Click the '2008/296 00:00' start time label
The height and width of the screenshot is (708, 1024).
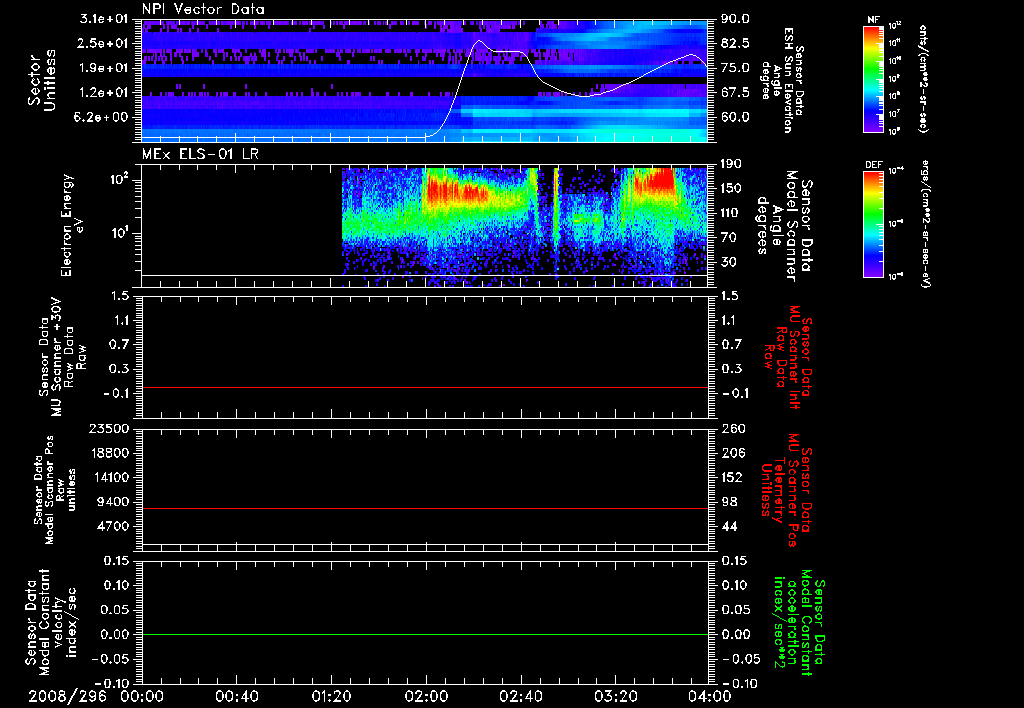96,696
